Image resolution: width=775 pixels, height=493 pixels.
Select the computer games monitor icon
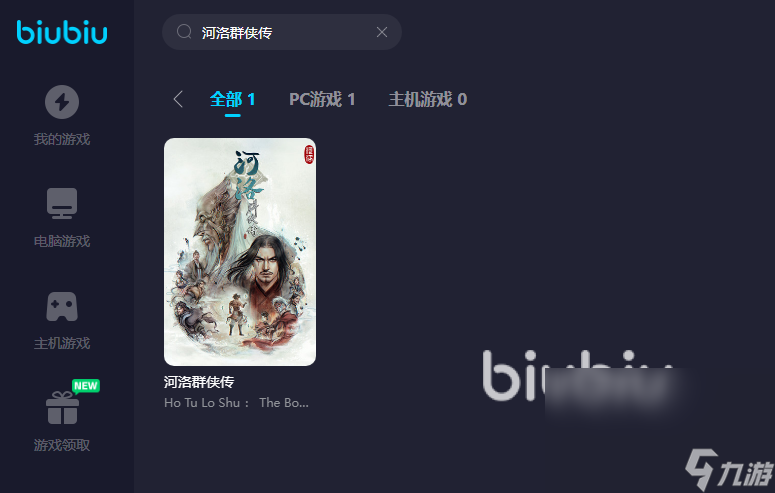tap(62, 203)
